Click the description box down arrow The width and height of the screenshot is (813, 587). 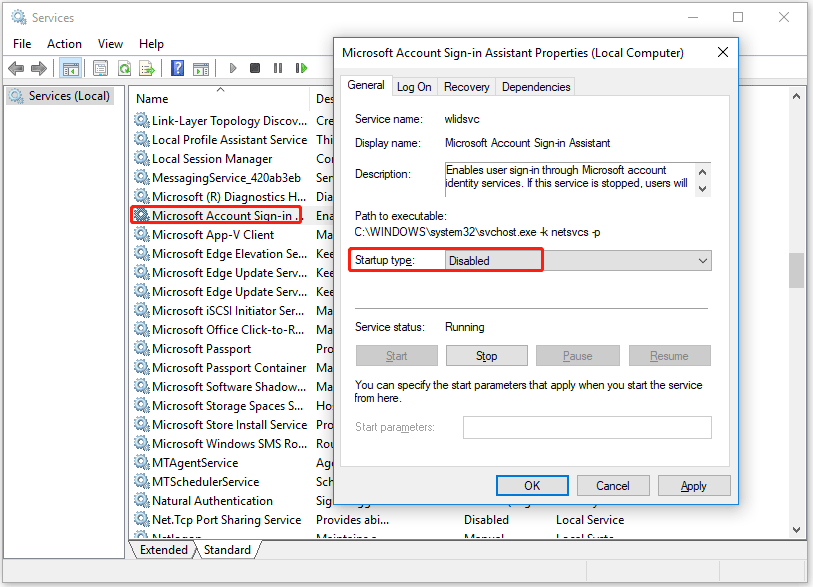(x=702, y=189)
